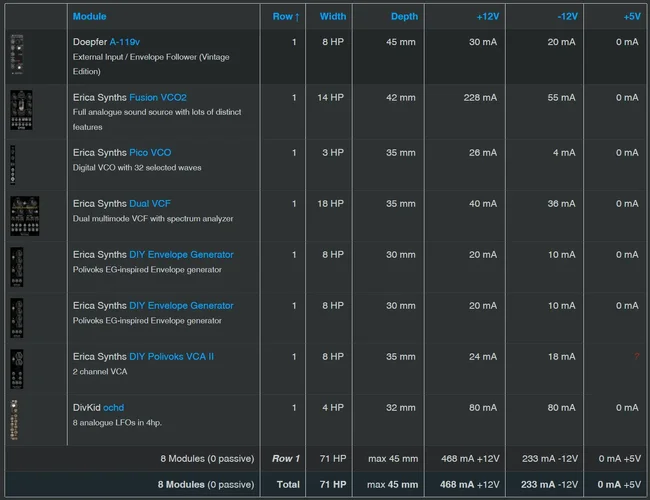
Task: Follow the Pico VCO module link
Action: (x=150, y=153)
